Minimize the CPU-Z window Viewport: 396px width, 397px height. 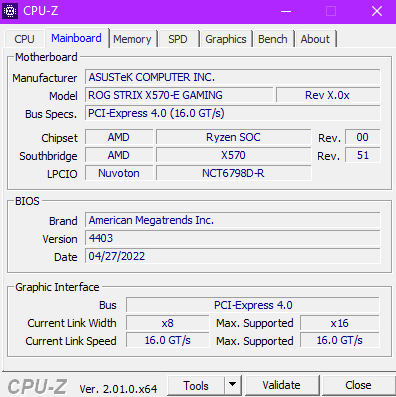[286, 11]
